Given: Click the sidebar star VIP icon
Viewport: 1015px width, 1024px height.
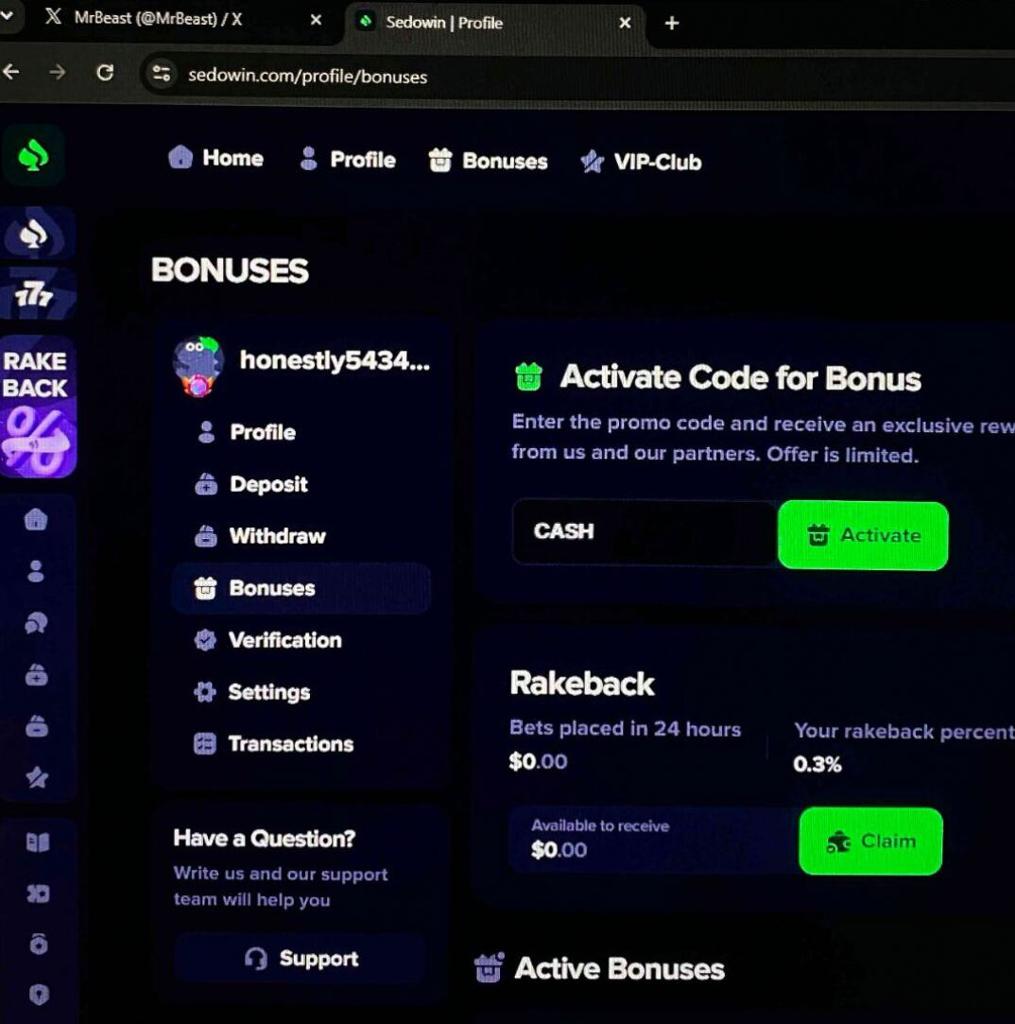Looking at the screenshot, I should (37, 777).
